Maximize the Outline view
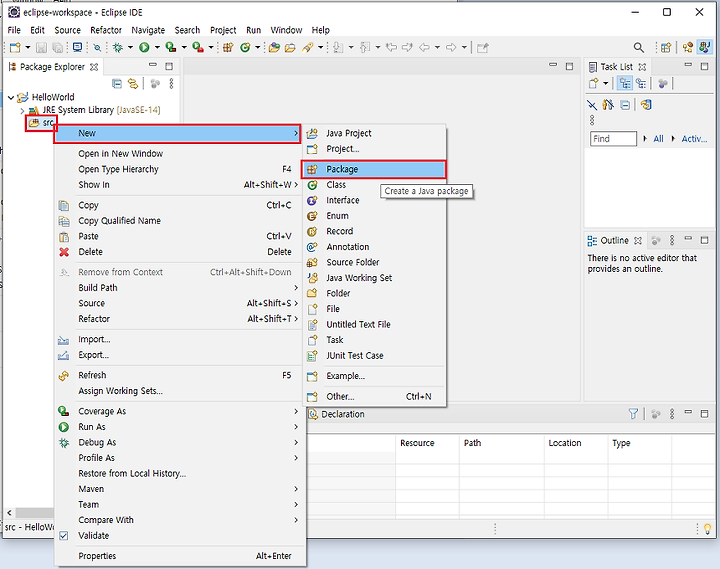Image resolution: width=720 pixels, height=569 pixels. tap(704, 240)
